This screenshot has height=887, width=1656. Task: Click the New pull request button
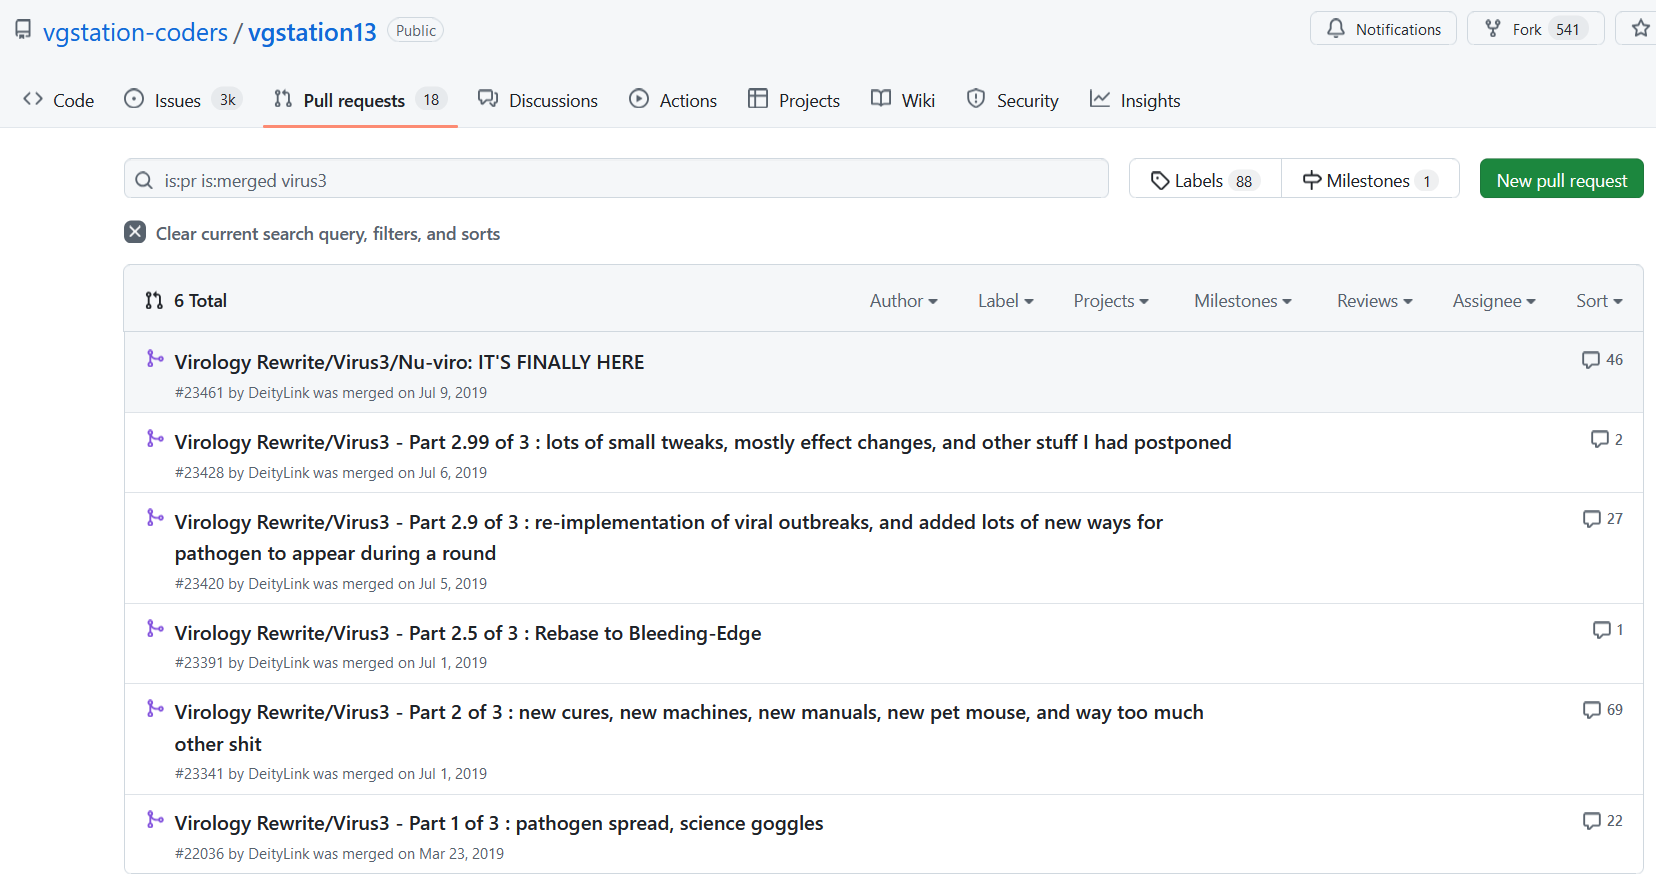coord(1561,179)
